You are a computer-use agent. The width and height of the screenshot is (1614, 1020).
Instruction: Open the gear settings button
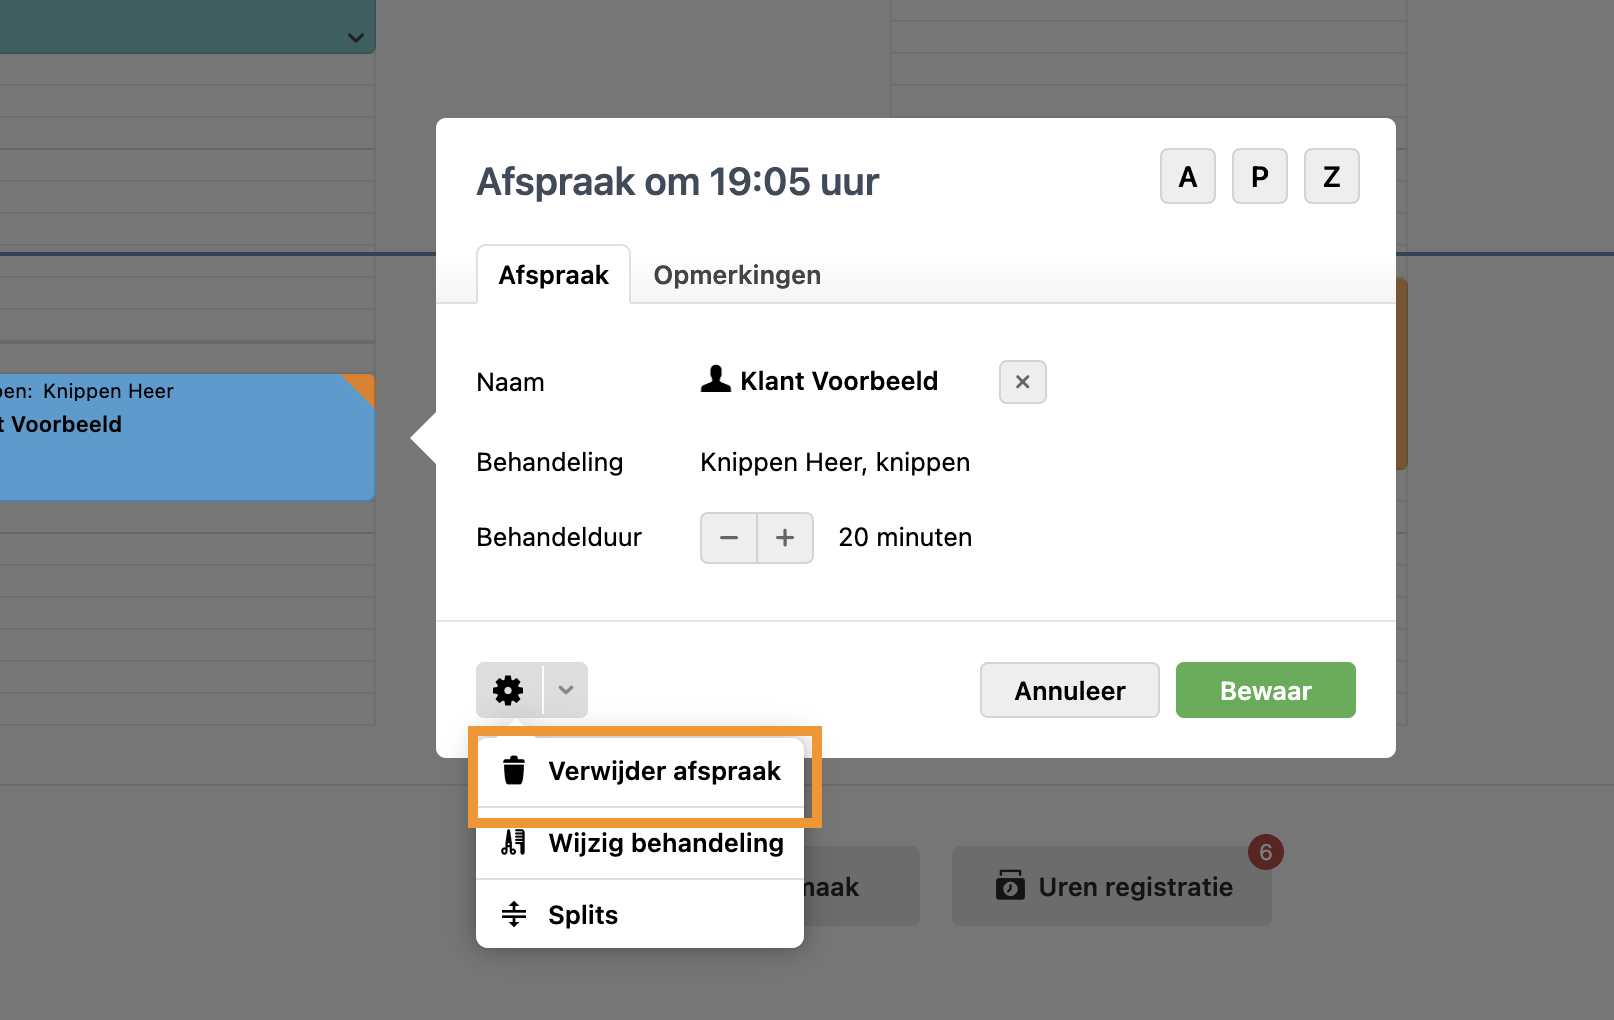[x=509, y=690]
